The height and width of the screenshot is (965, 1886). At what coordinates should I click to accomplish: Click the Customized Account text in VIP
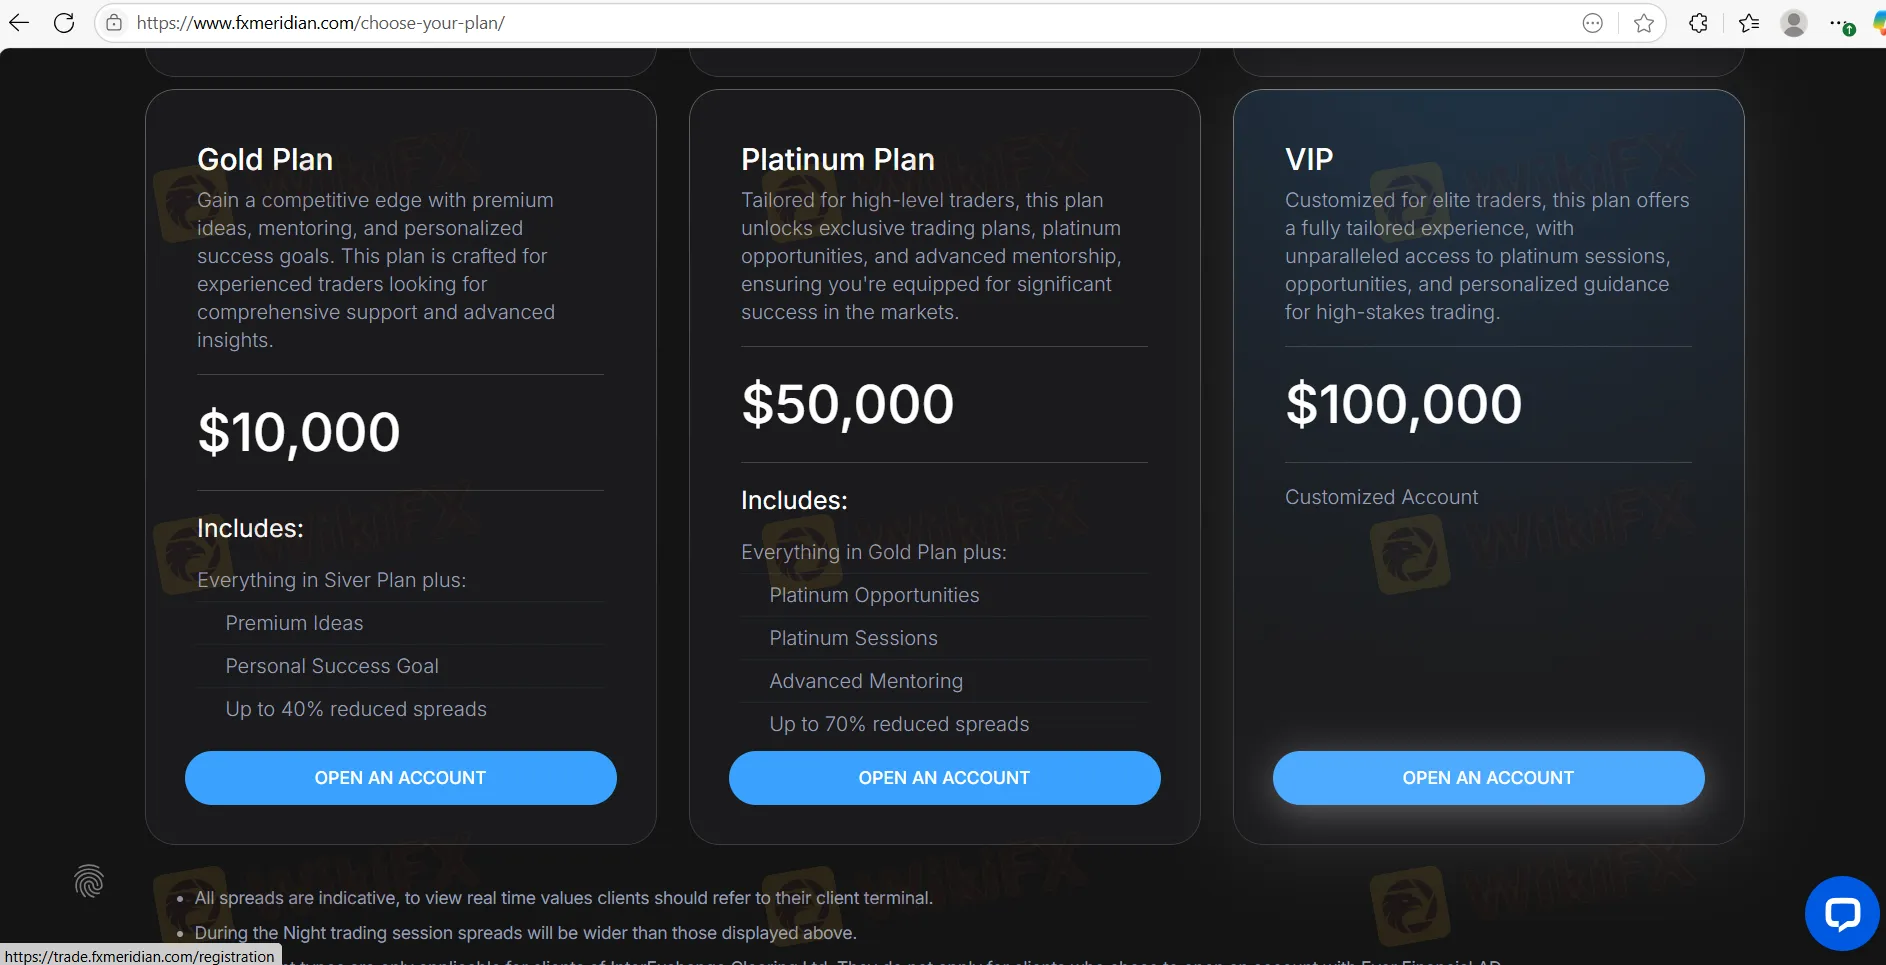(1381, 497)
